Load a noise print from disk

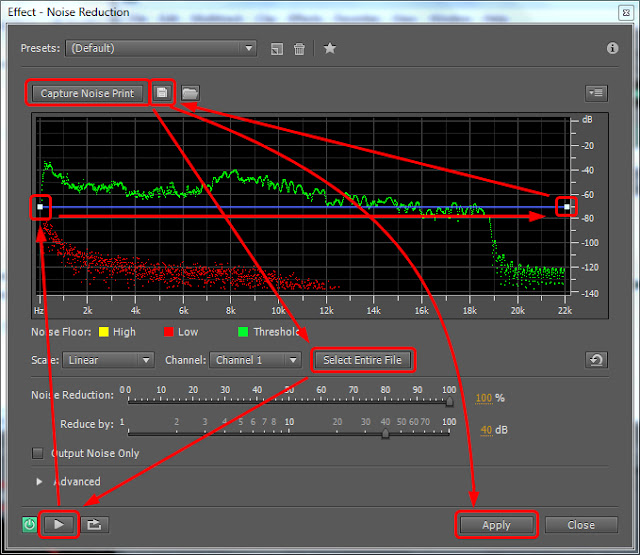pyautogui.click(x=190, y=93)
